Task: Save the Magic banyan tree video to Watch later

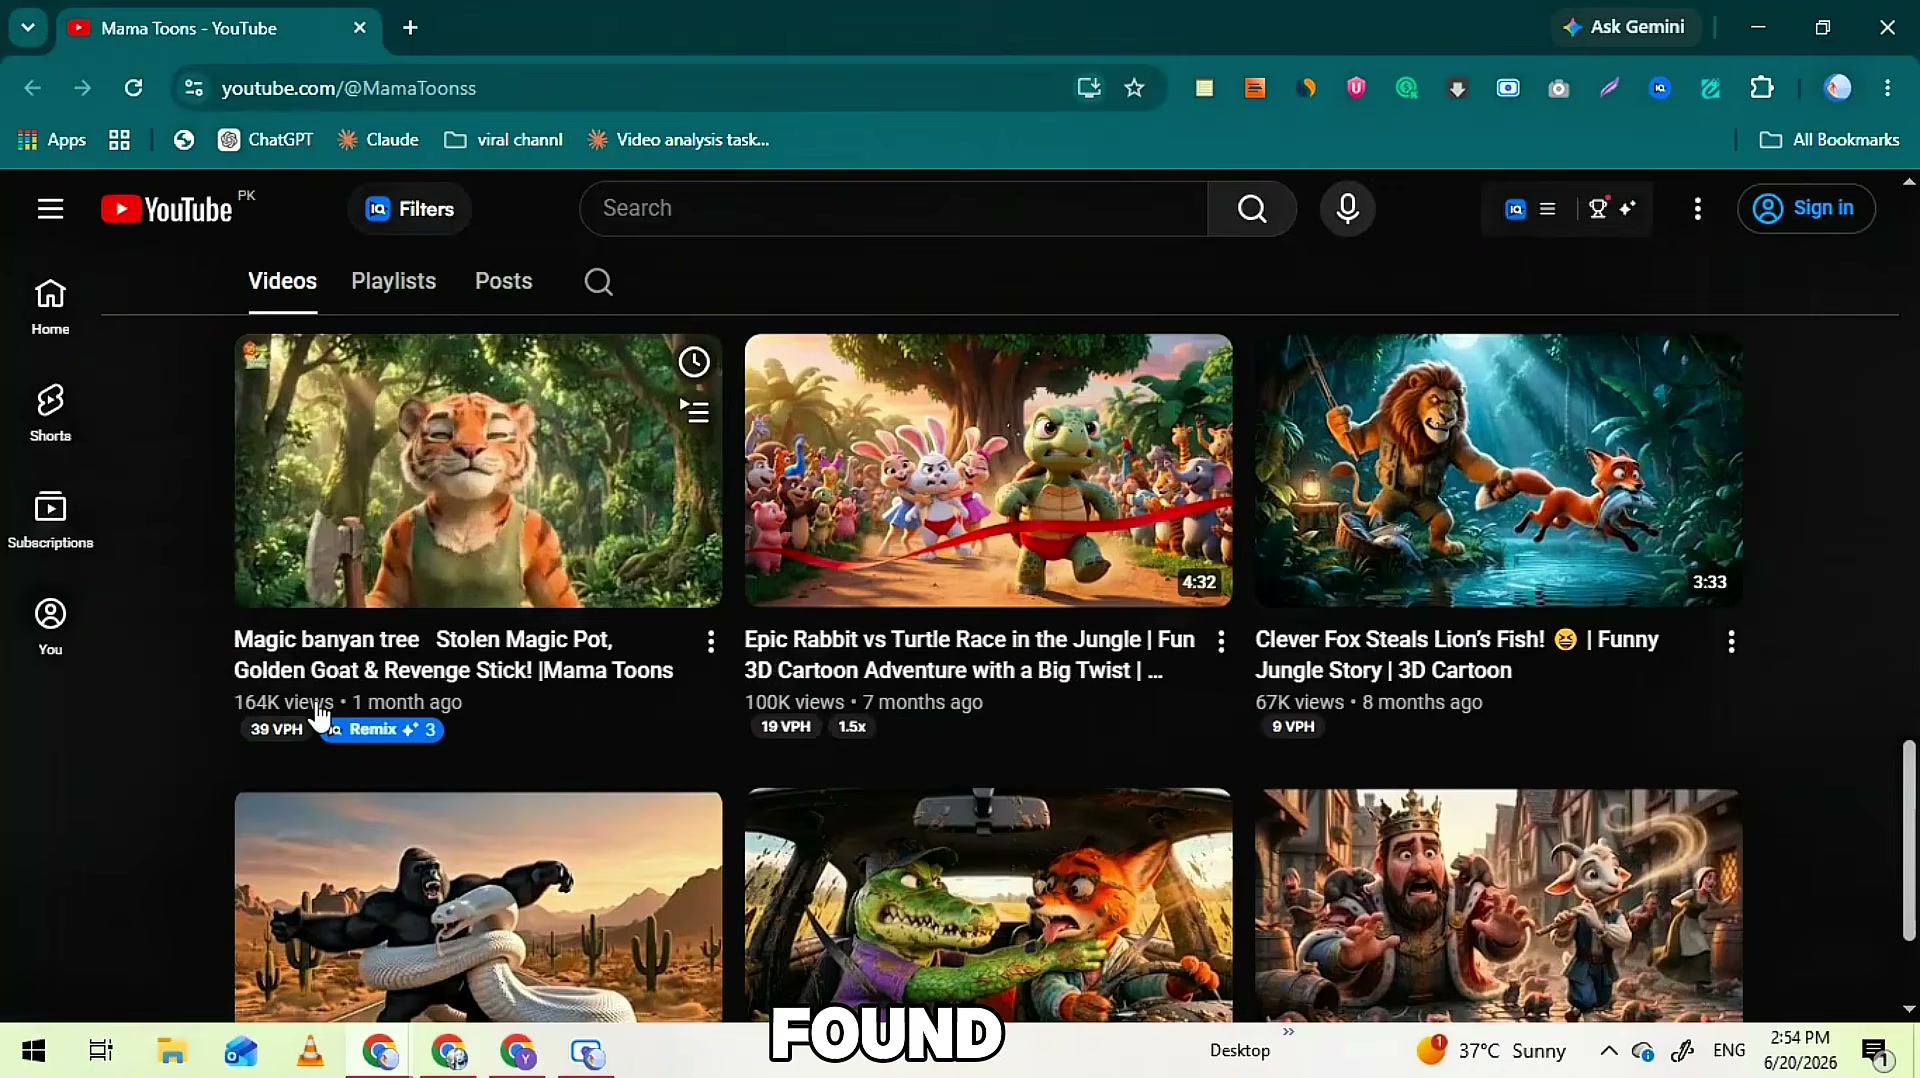Action: 694,362
